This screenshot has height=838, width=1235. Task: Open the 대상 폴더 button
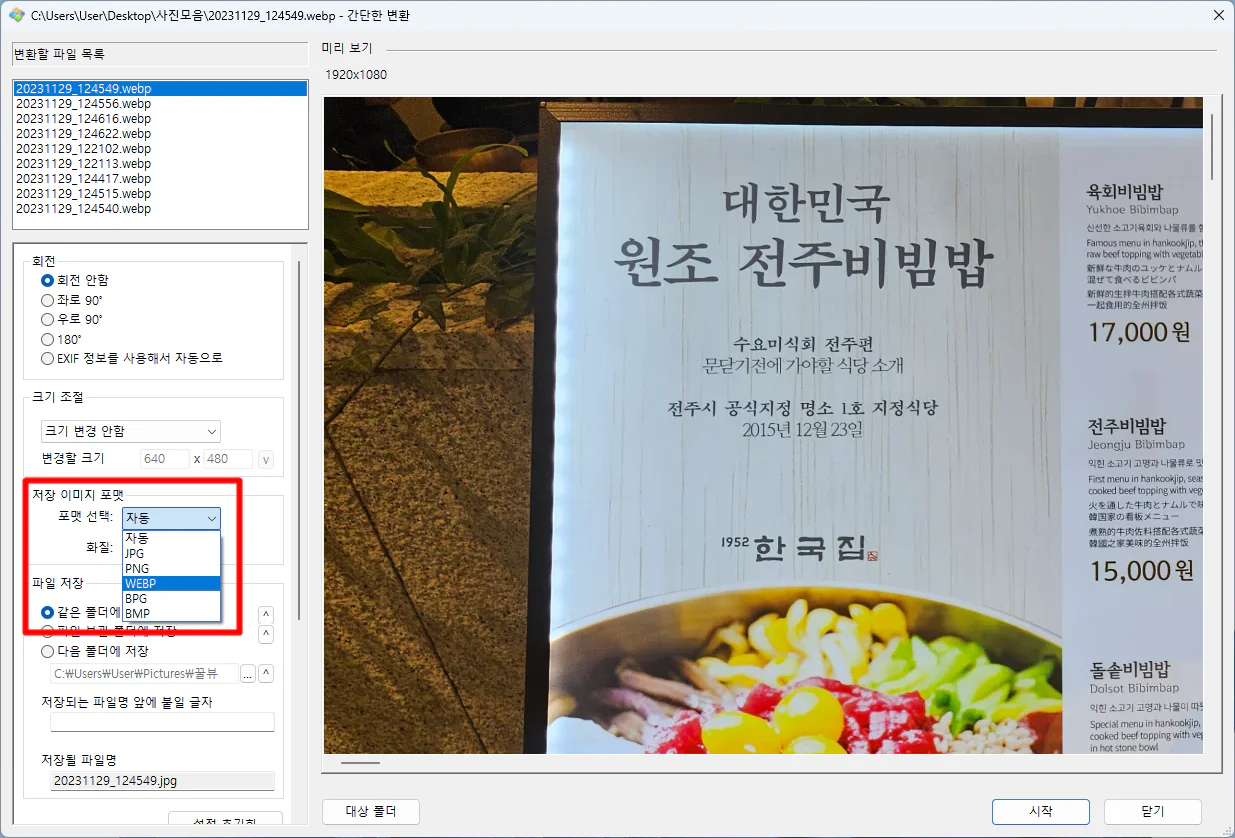coord(371,811)
